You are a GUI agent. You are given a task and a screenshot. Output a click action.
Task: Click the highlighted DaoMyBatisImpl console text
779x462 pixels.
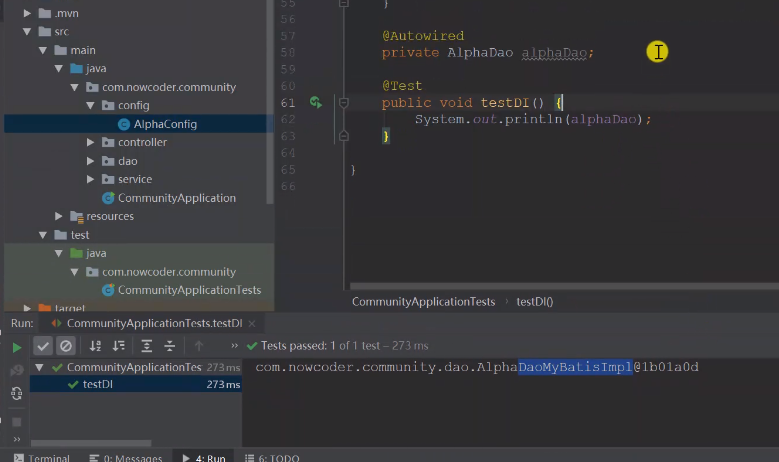coord(575,367)
